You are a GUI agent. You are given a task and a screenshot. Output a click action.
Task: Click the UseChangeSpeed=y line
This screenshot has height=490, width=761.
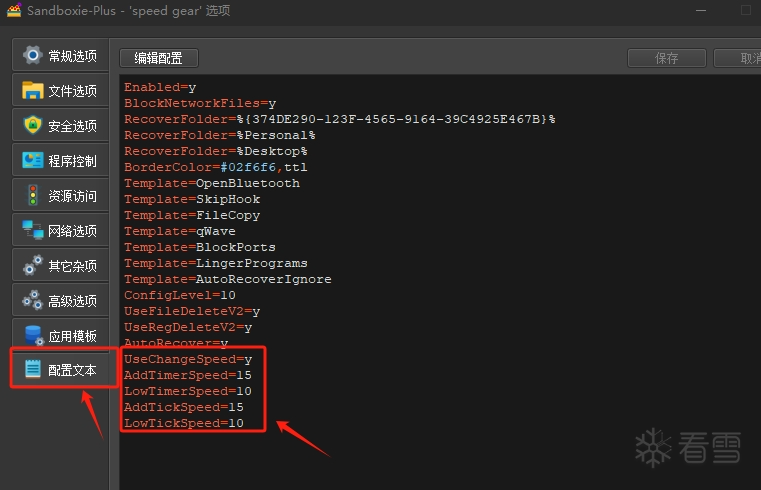(x=188, y=359)
